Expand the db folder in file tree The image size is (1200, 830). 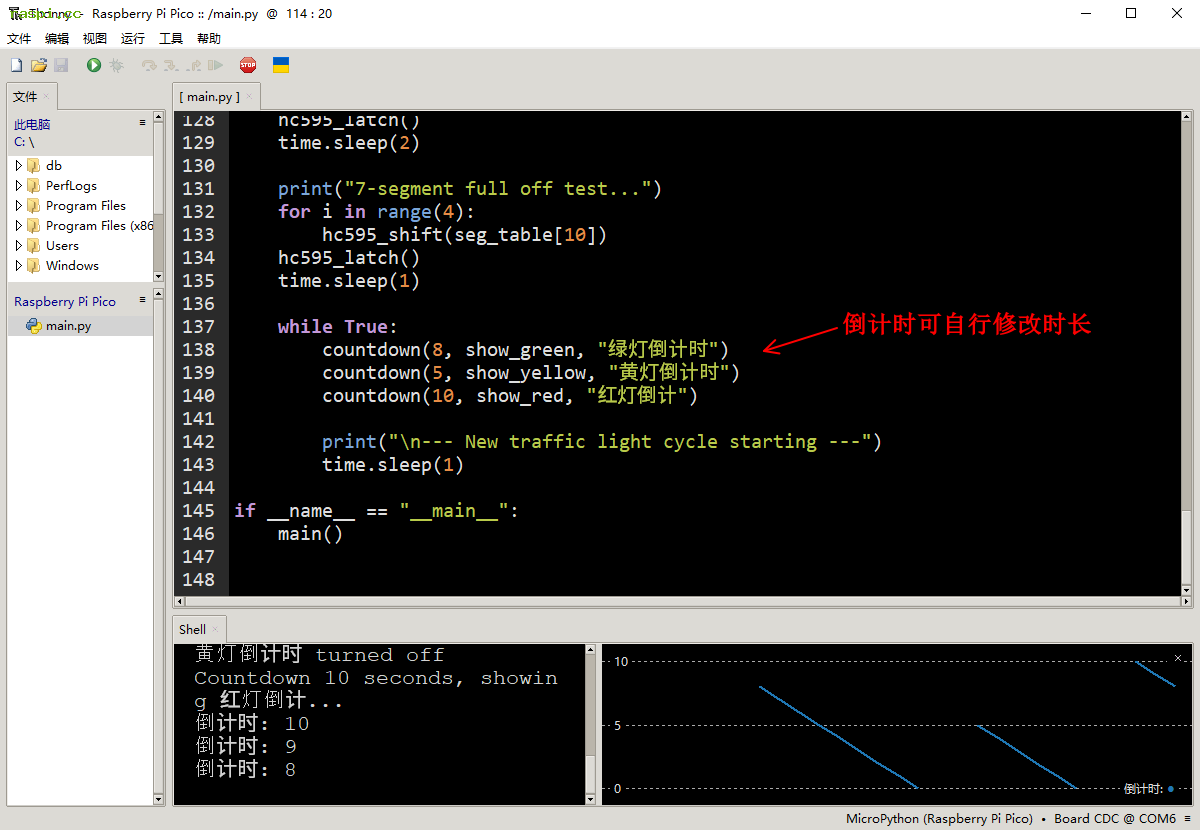pos(19,166)
